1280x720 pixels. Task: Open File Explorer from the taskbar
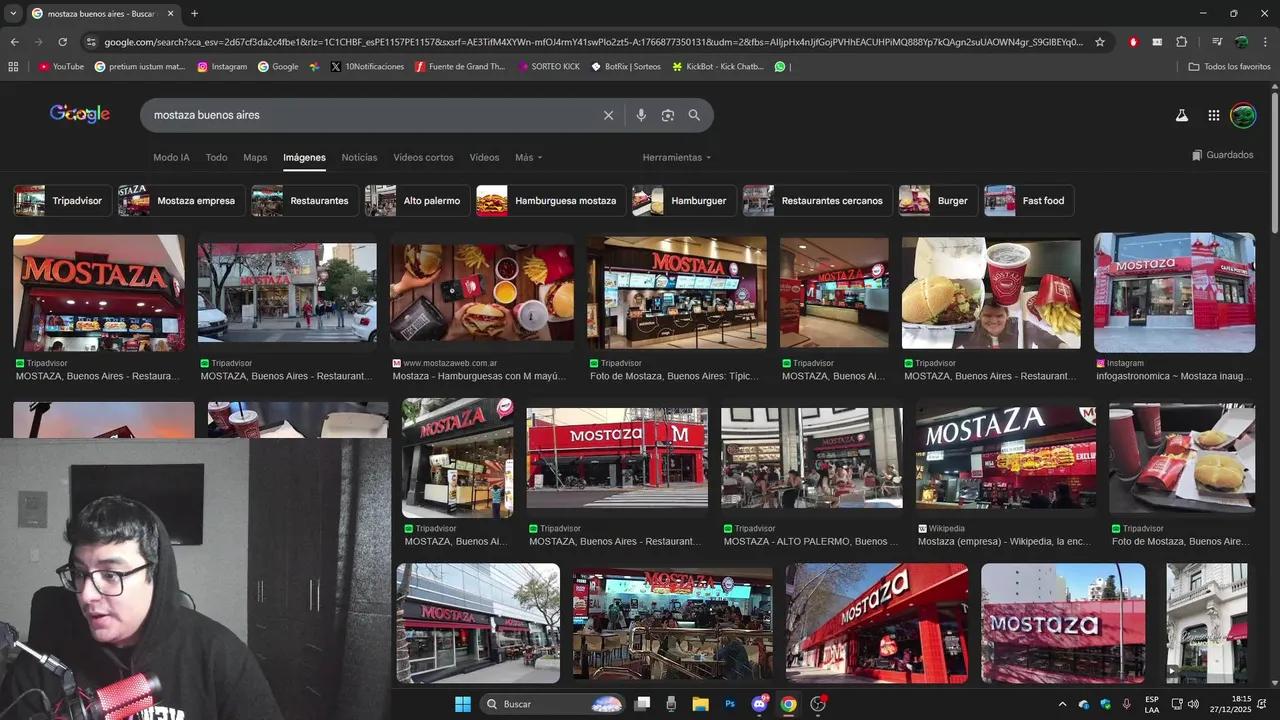click(700, 704)
